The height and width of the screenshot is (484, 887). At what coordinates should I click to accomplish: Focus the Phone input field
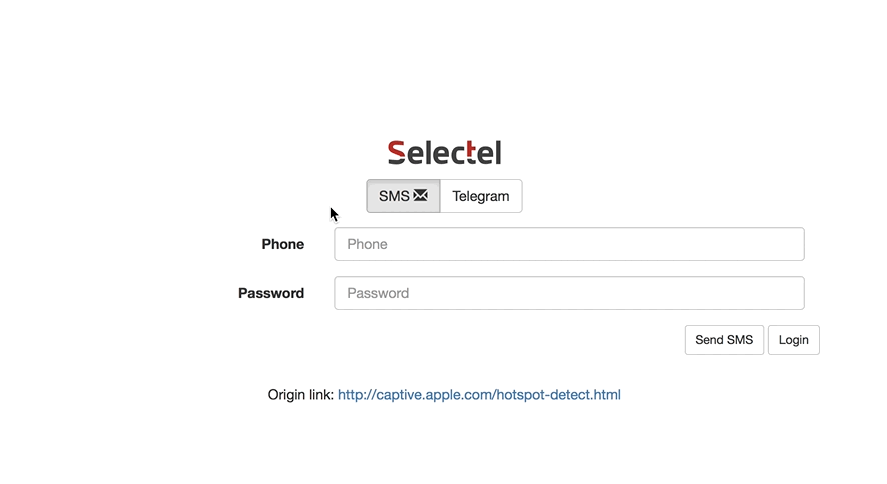tap(569, 244)
